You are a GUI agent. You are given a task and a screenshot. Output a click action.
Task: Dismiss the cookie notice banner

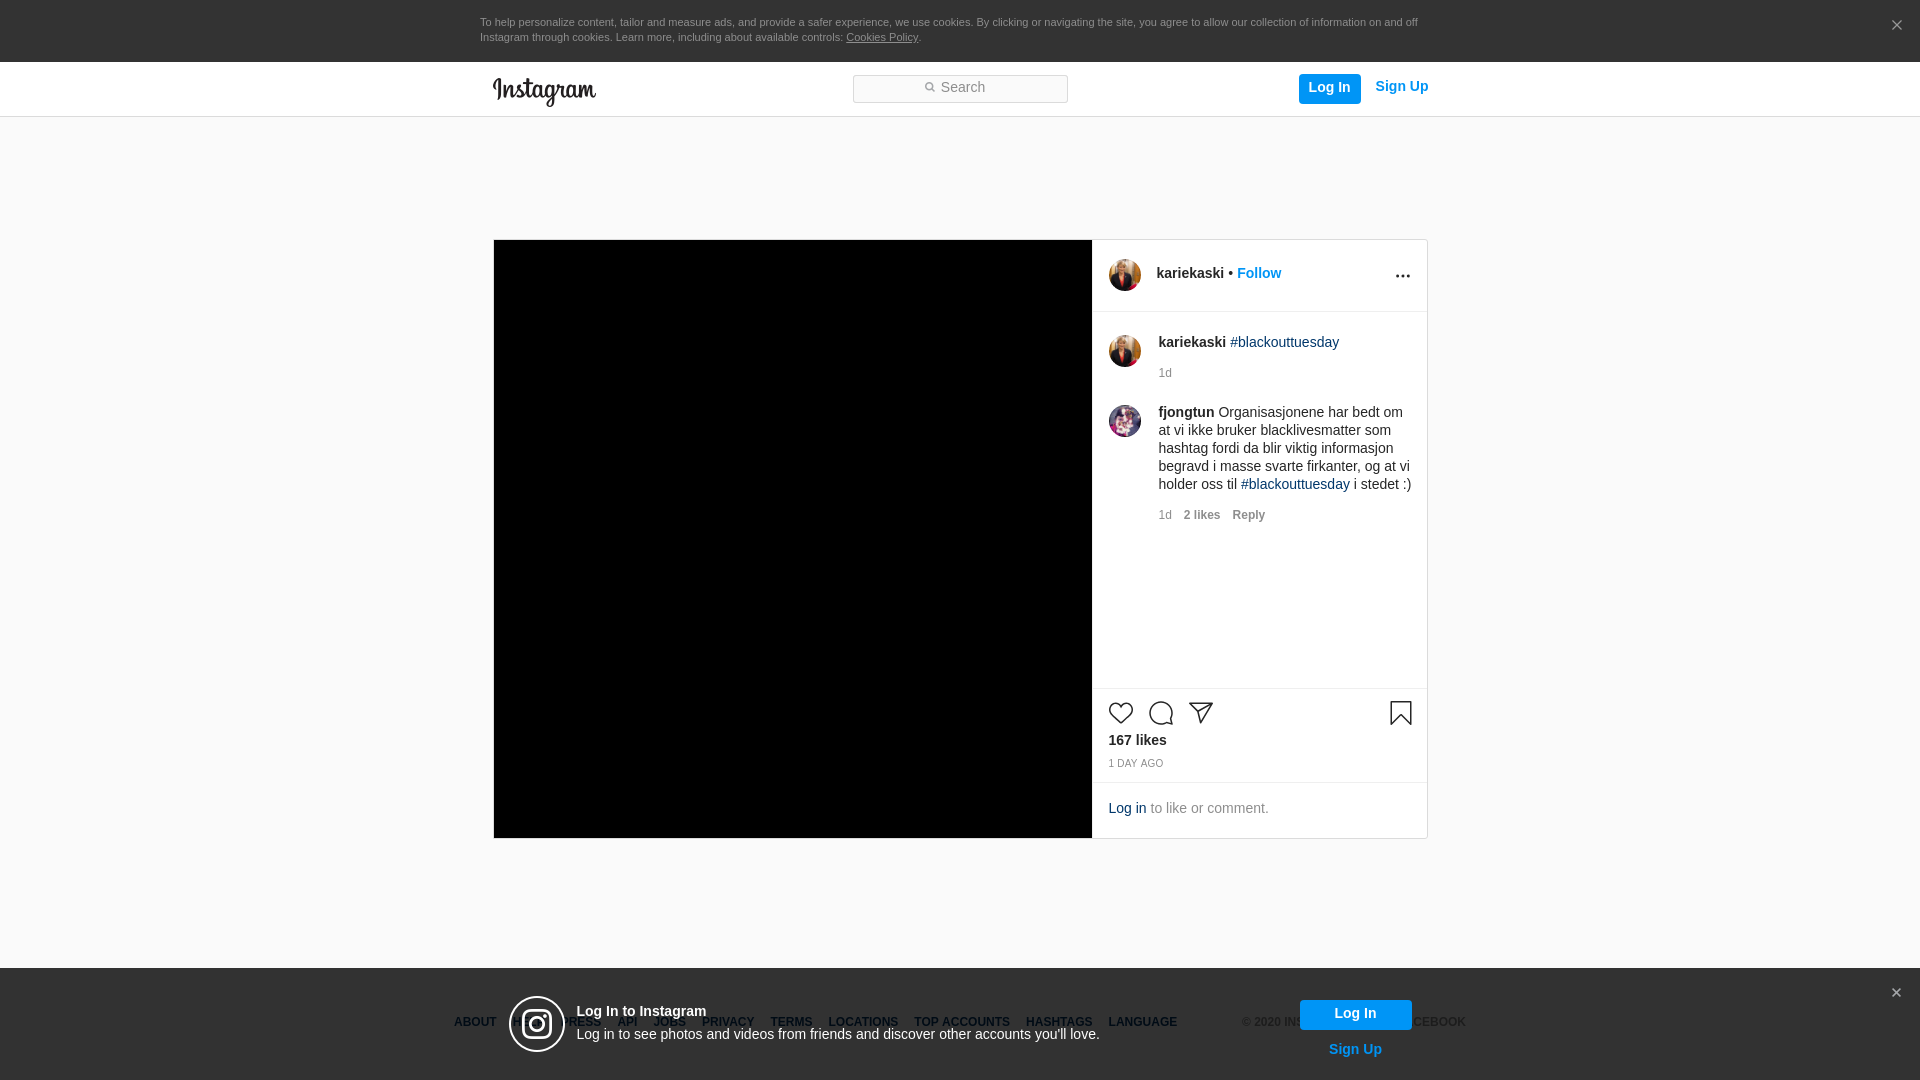[x=1896, y=26]
